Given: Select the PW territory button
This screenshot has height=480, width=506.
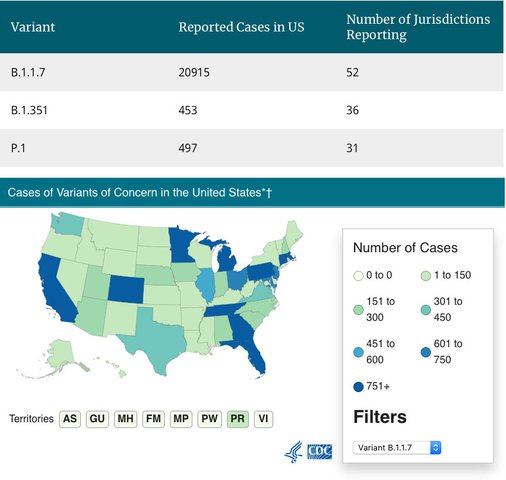Looking at the screenshot, I should coord(209,419).
